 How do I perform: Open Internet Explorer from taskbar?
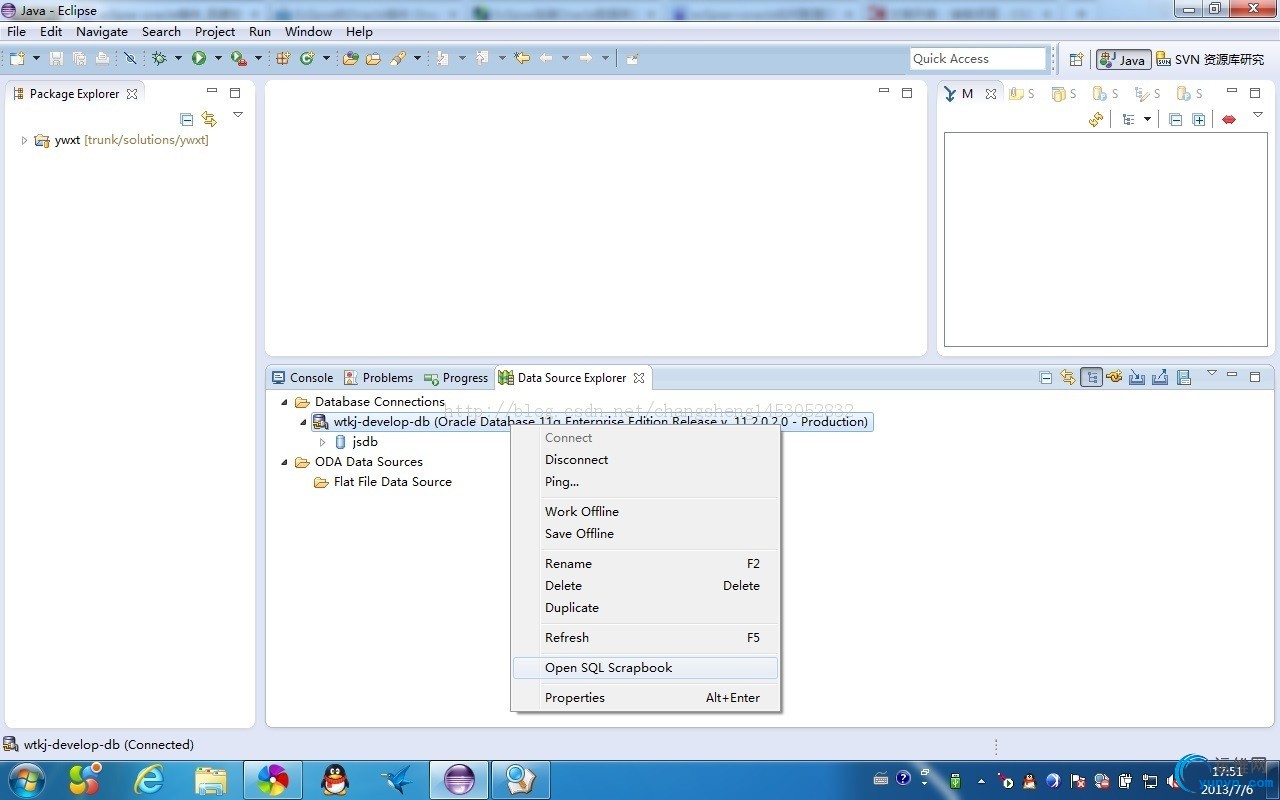coord(149,780)
